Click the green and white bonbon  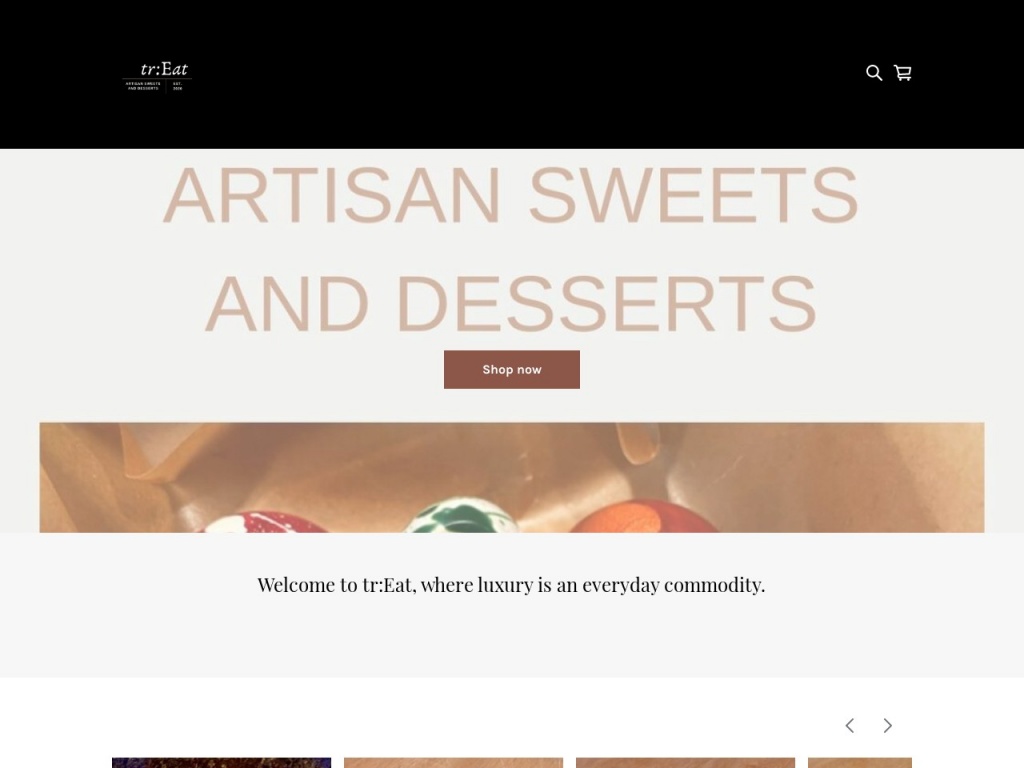point(462,516)
